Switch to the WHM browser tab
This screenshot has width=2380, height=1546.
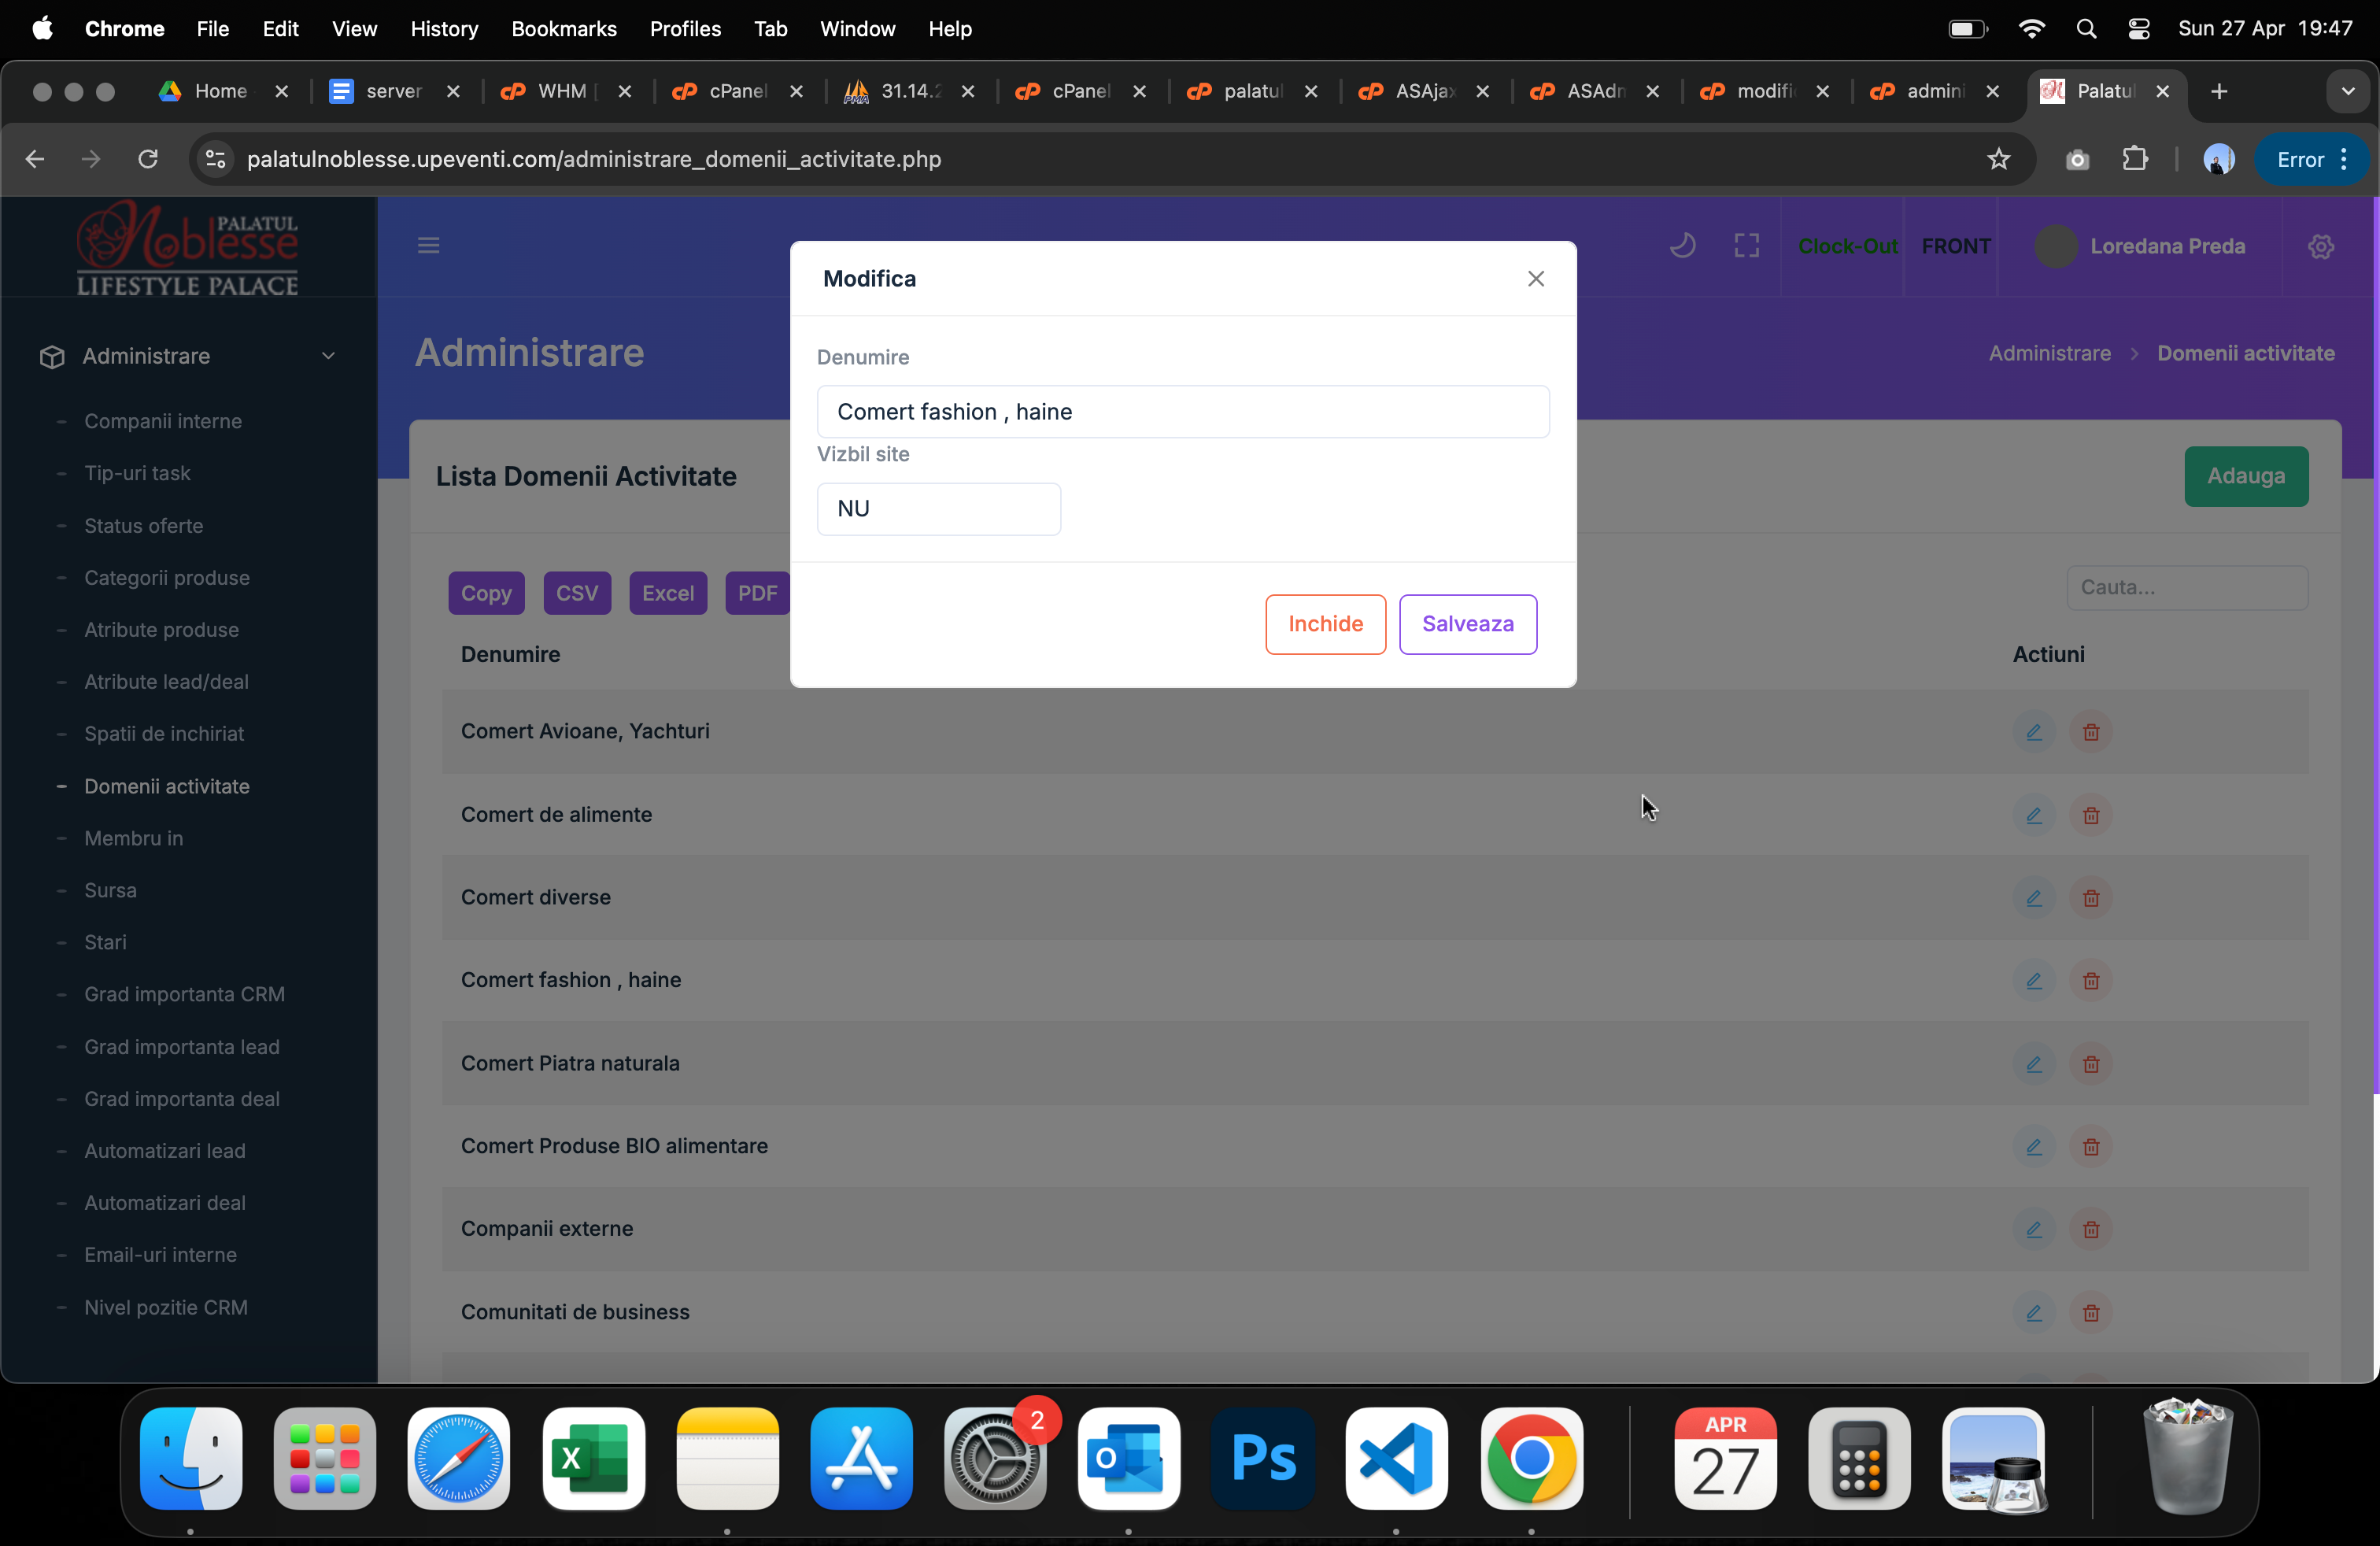coord(560,91)
